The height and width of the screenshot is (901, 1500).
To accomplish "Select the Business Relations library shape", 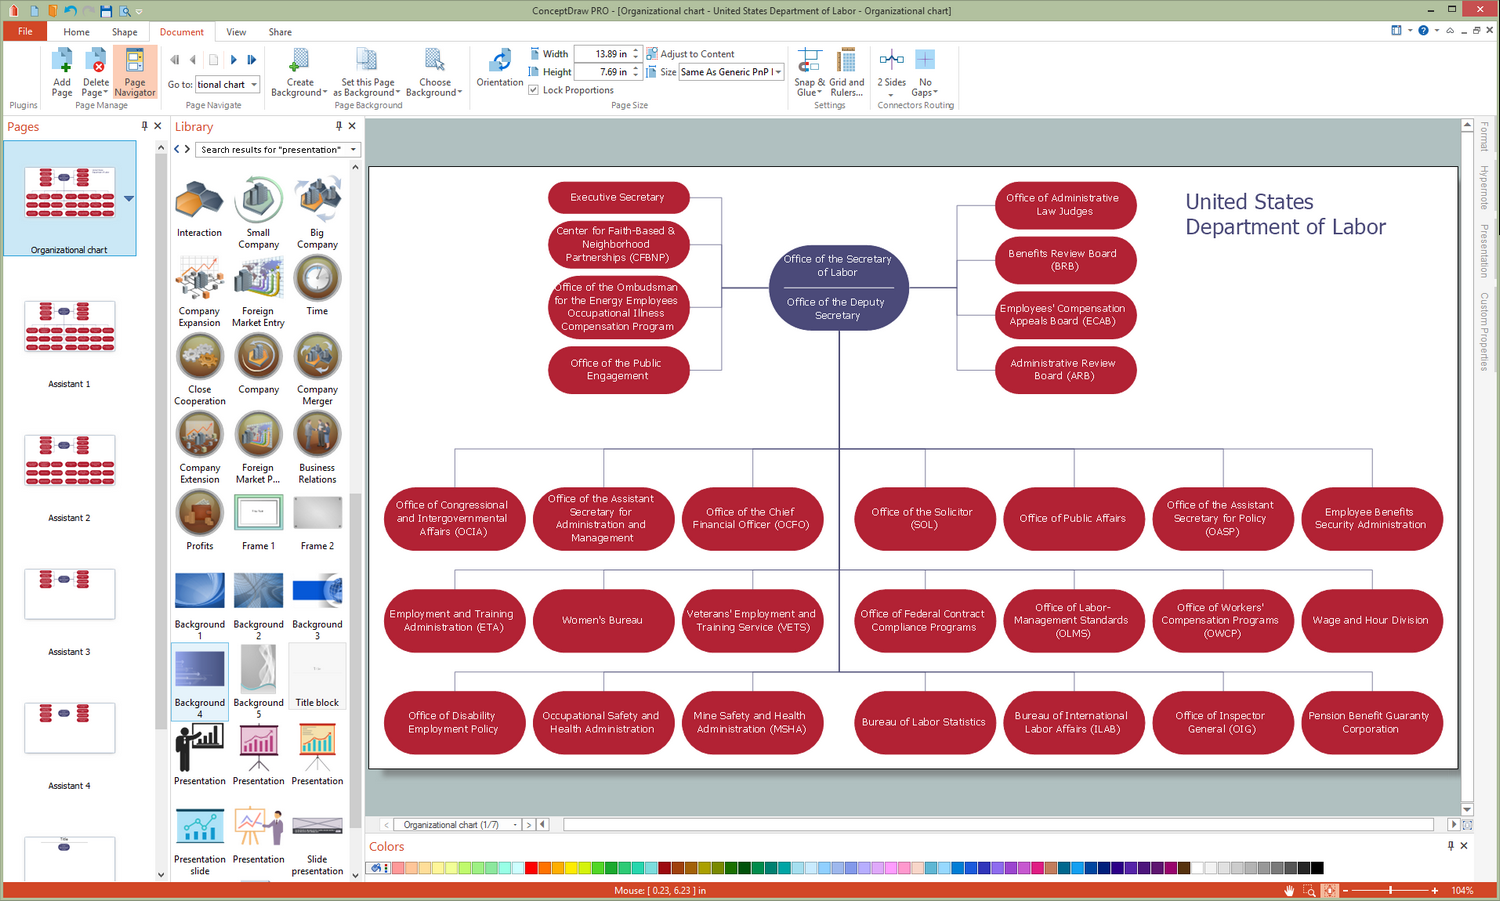I will [x=317, y=447].
